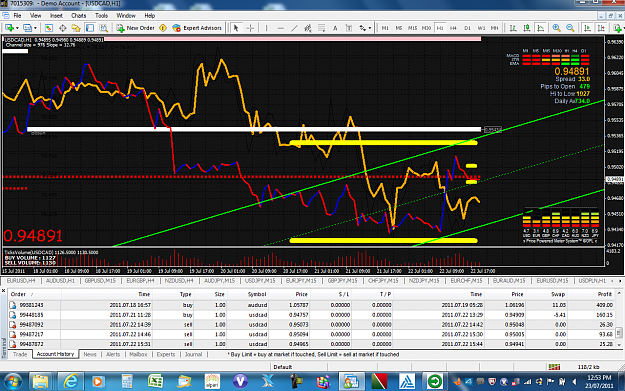Switch chart to H4 timeframe

453,28
